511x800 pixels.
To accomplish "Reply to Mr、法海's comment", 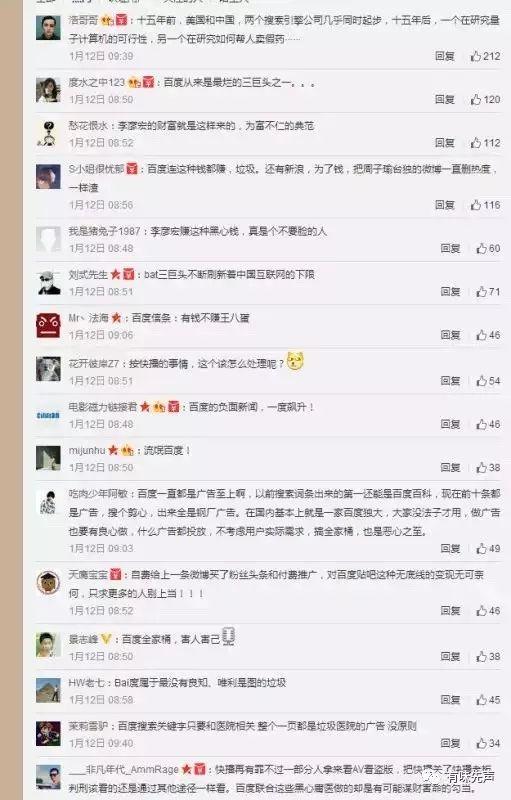I will [x=450, y=335].
